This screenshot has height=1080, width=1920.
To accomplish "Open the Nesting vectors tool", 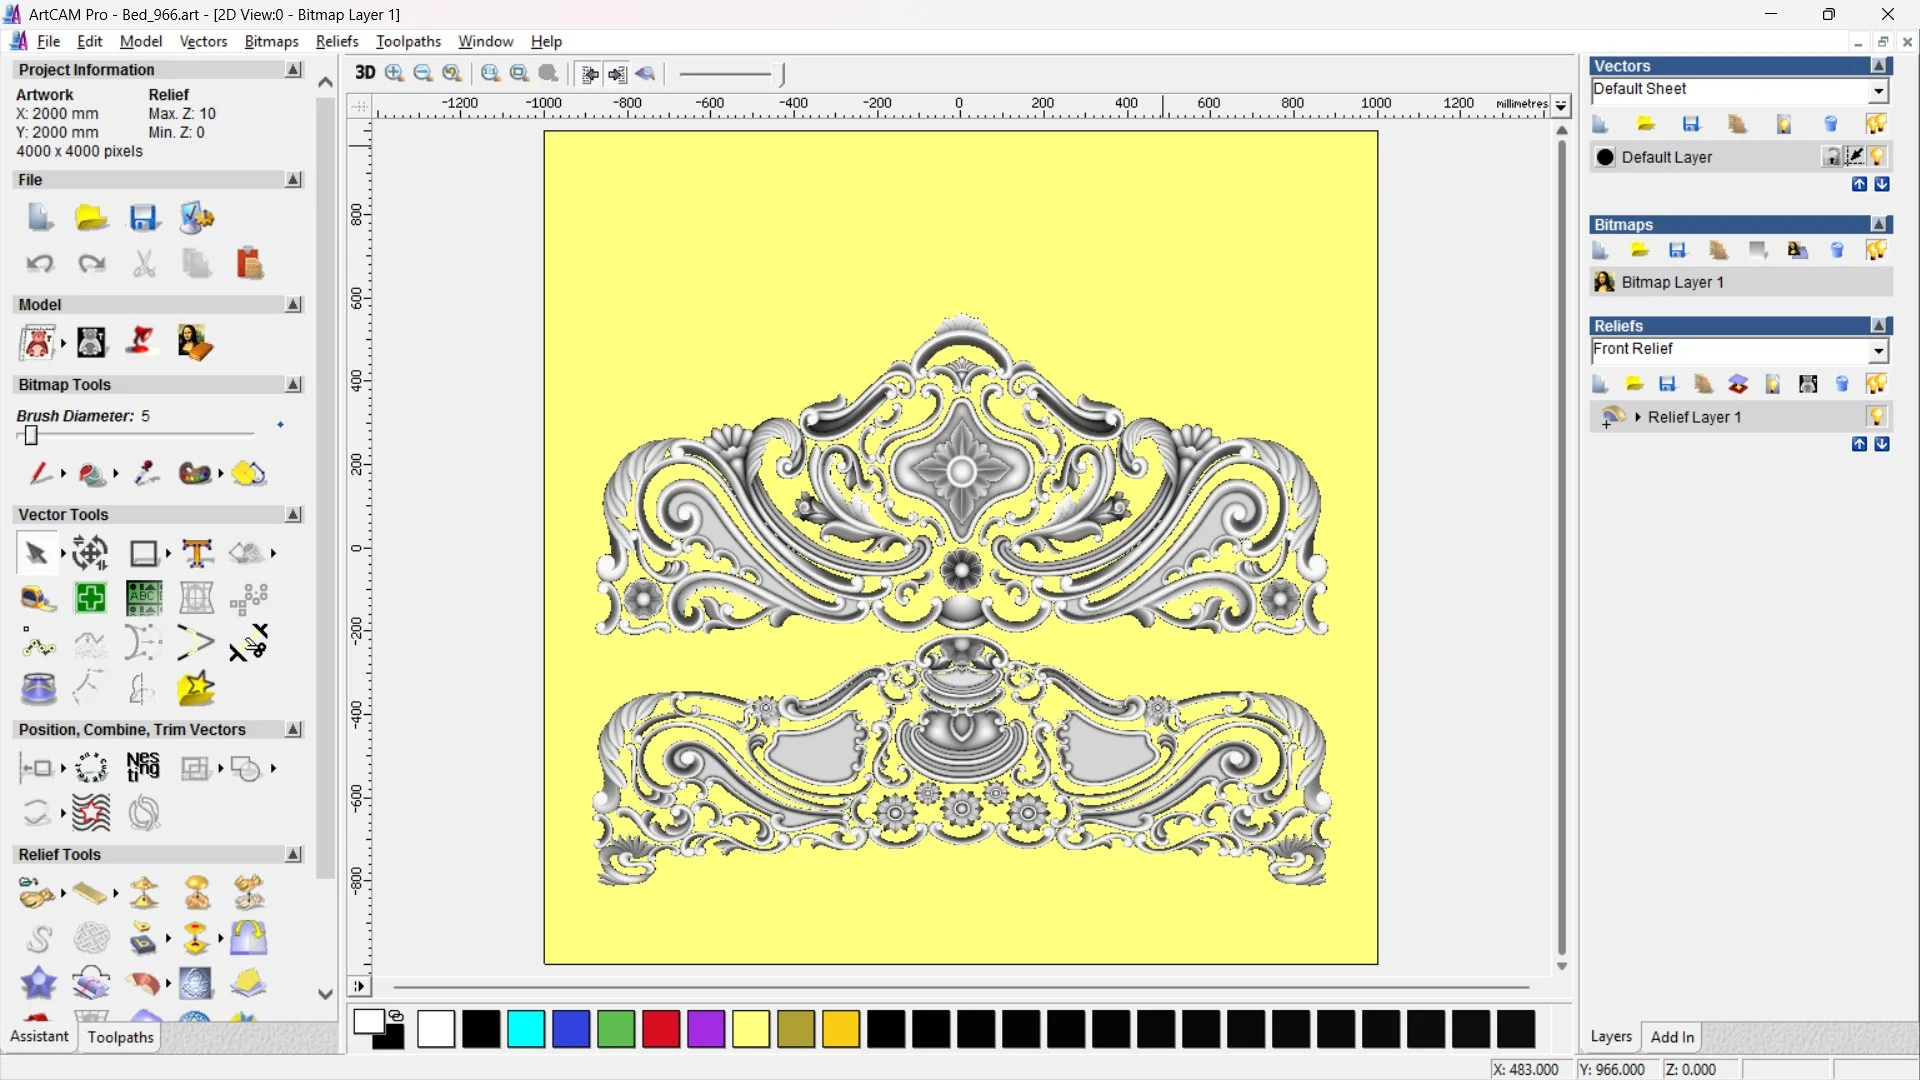I will click(143, 768).
